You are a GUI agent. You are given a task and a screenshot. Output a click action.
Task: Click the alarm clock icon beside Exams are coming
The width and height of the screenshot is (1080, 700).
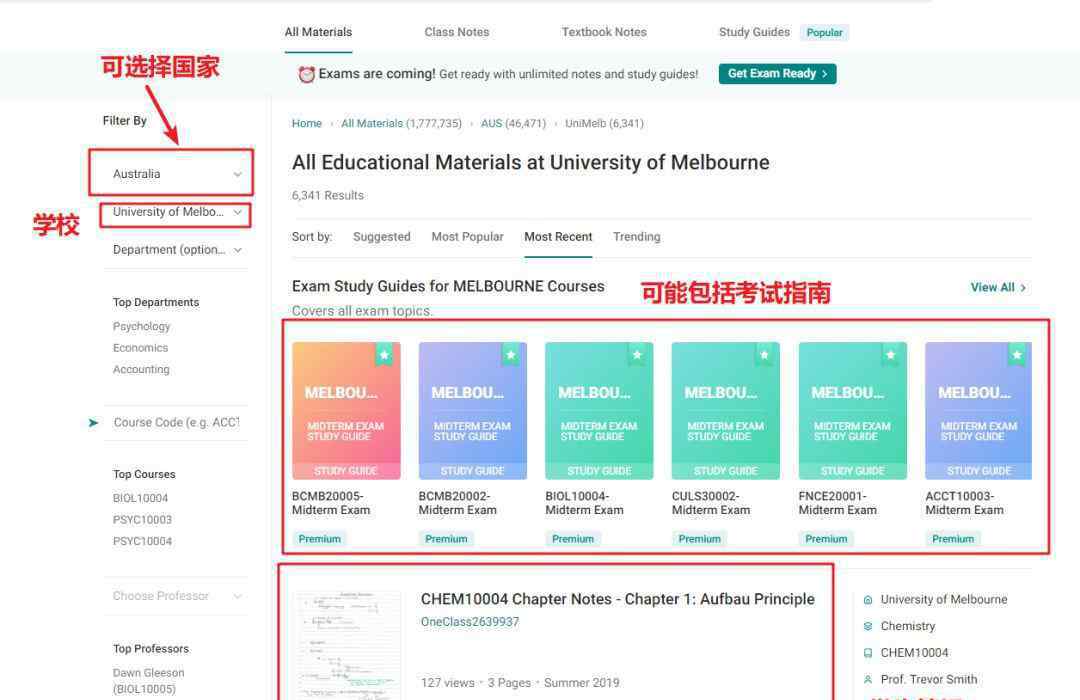coord(307,74)
